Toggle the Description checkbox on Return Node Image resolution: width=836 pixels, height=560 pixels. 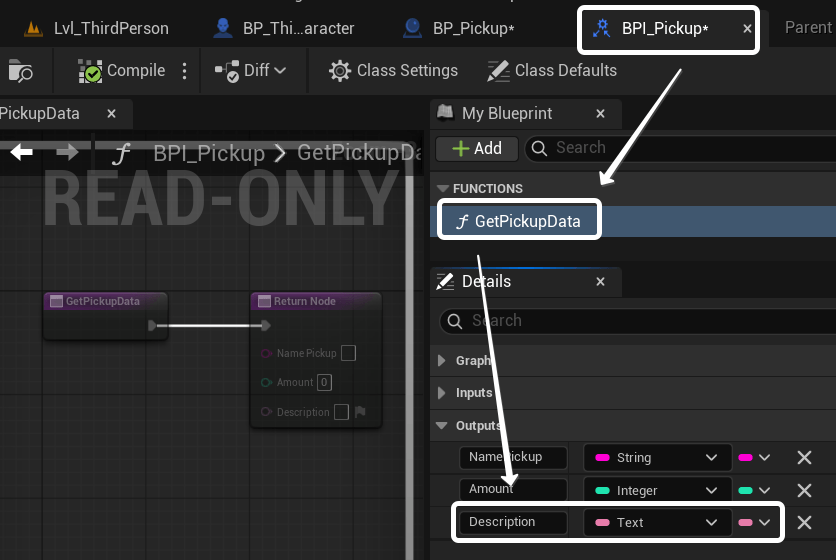point(341,412)
